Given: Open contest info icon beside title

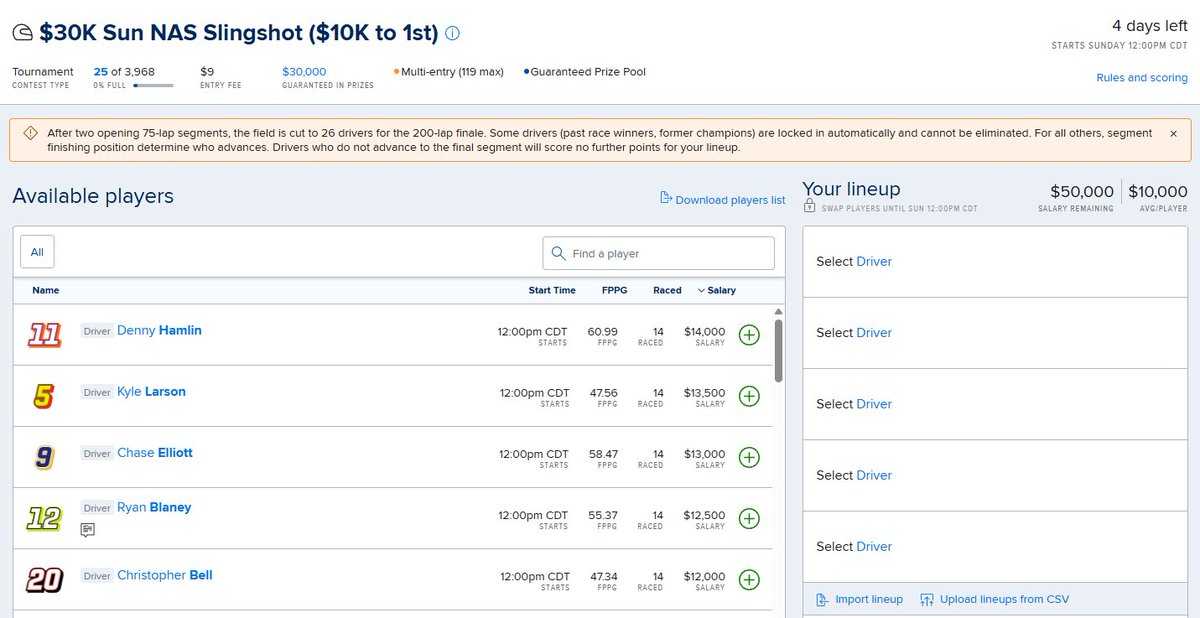Looking at the screenshot, I should point(452,33).
